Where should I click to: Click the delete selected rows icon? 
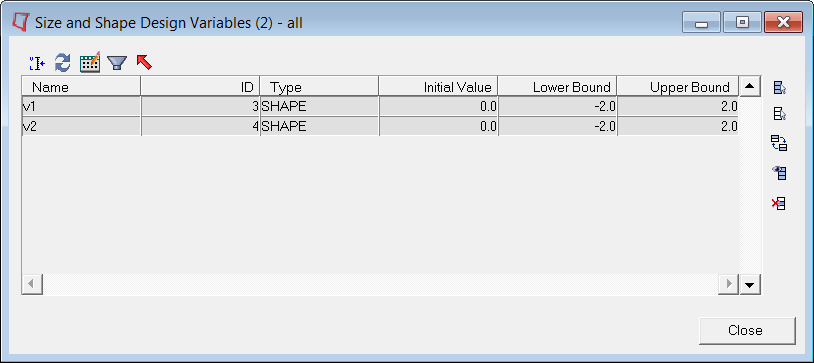tap(779, 203)
